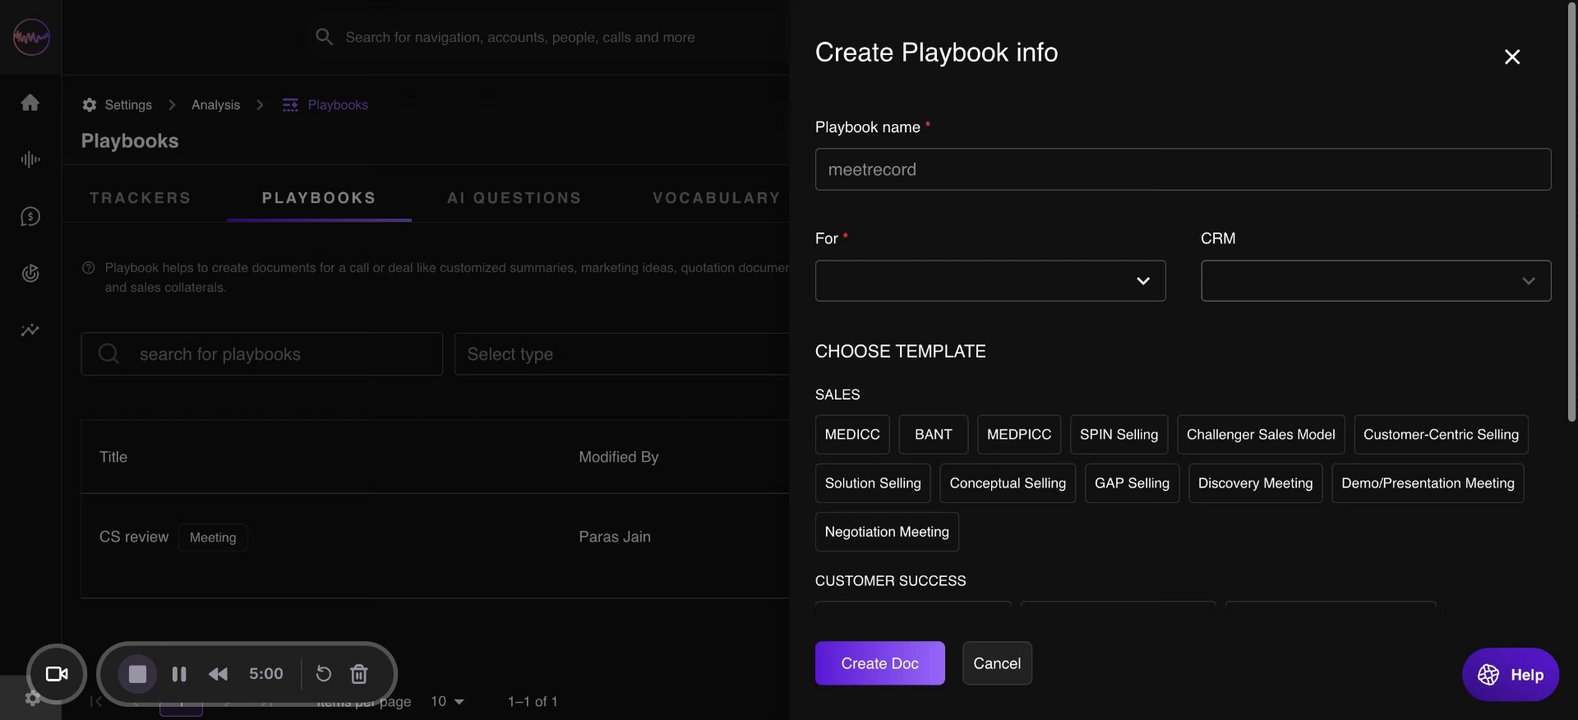
Task: Pick the Discovery Meeting template
Action: pyautogui.click(x=1255, y=483)
